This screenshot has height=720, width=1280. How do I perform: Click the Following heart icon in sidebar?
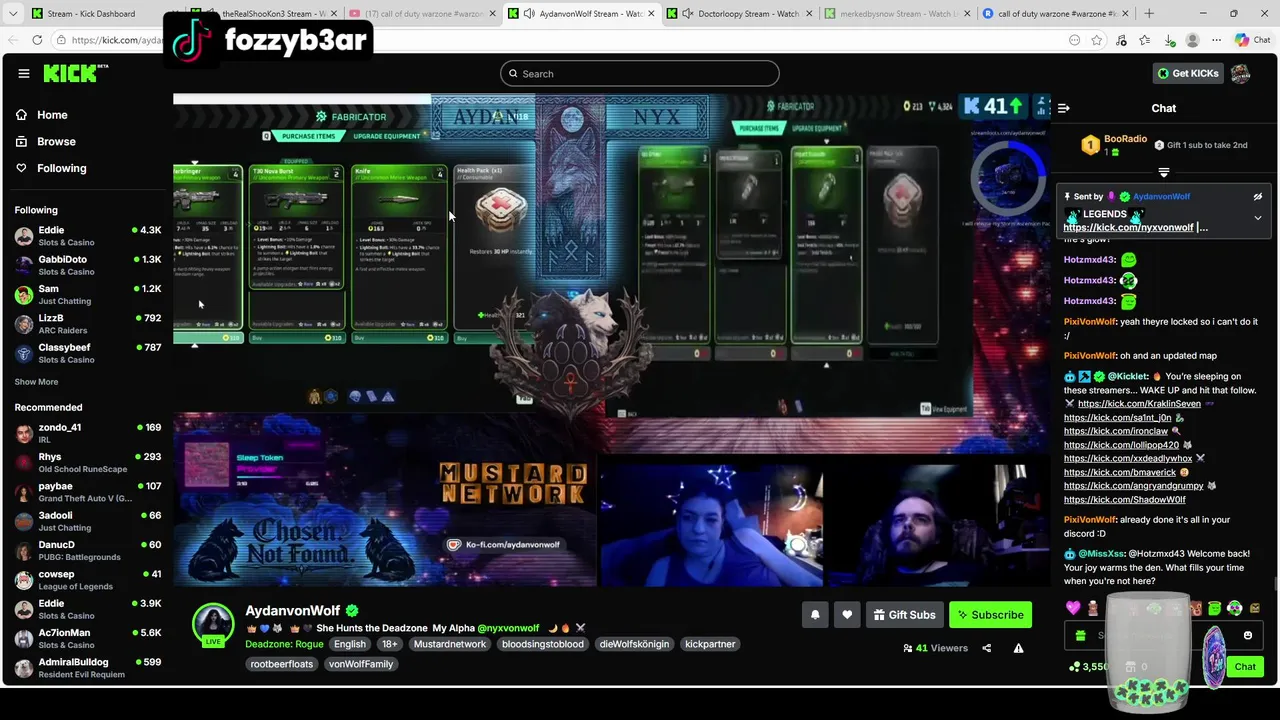[x=21, y=168]
